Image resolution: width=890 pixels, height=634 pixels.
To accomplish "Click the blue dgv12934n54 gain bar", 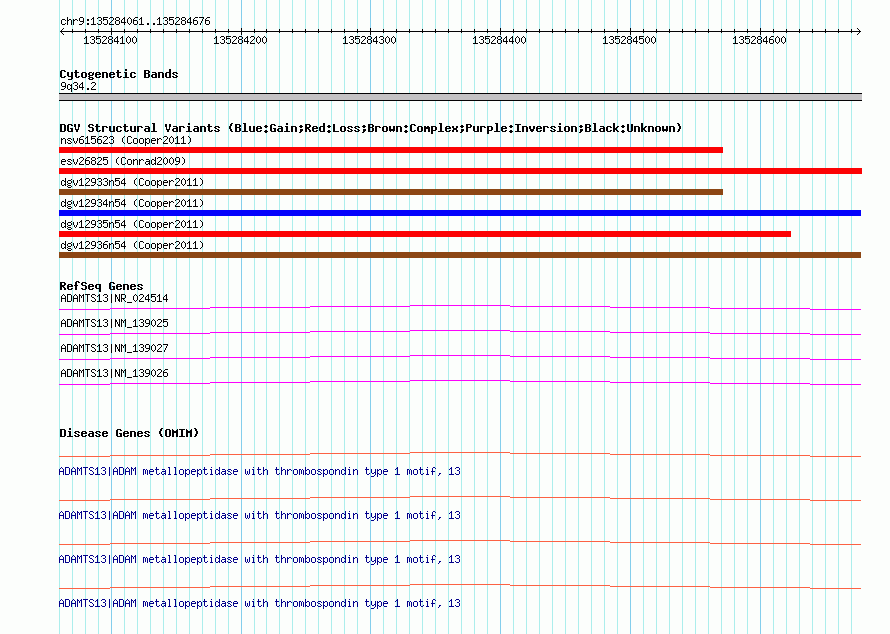I will [x=460, y=213].
